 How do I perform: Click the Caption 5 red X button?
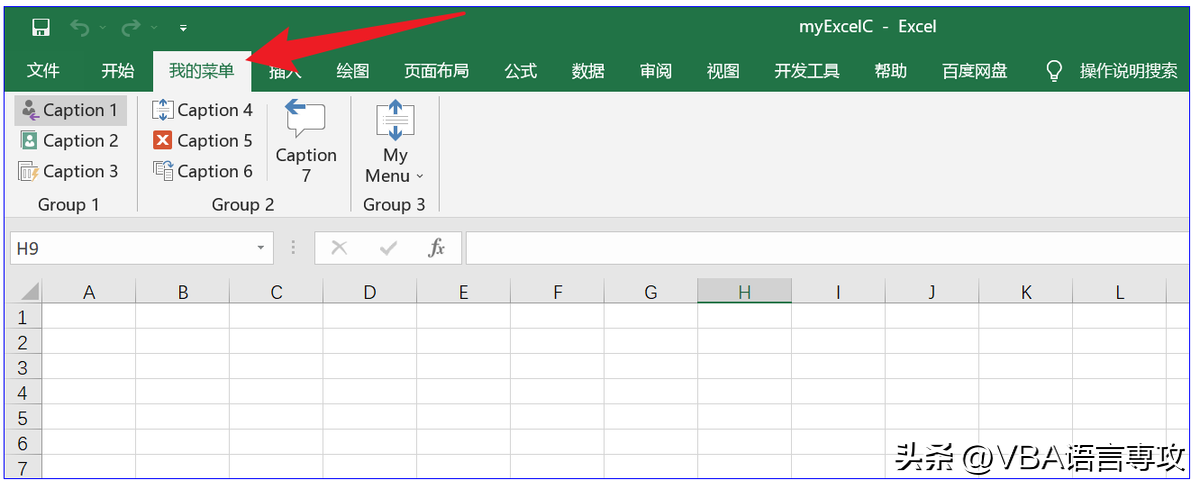(203, 141)
